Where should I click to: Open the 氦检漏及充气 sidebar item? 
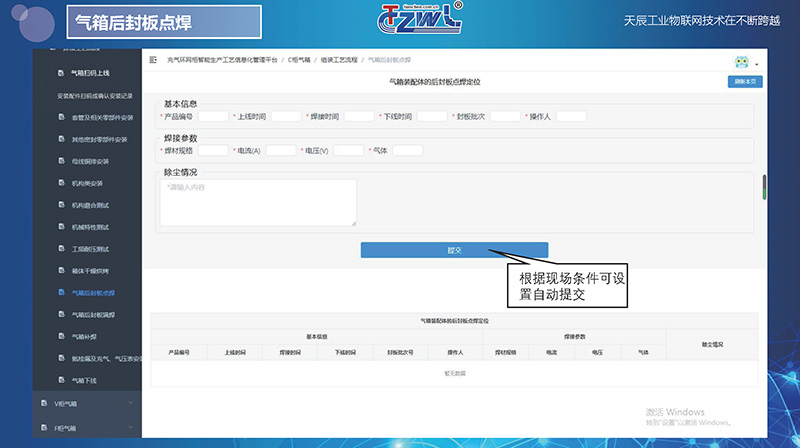click(x=106, y=359)
